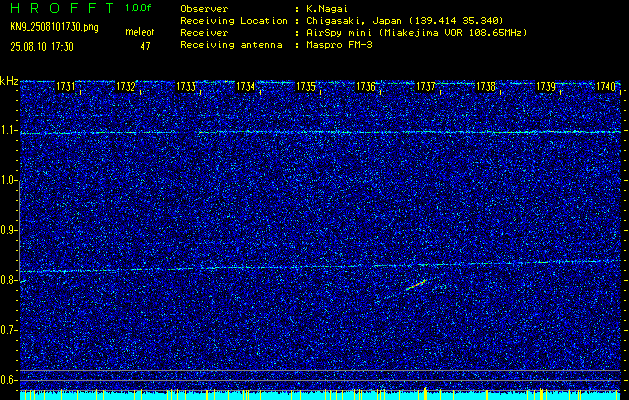
Task: Click the 1737 time marker
Action: (x=426, y=86)
